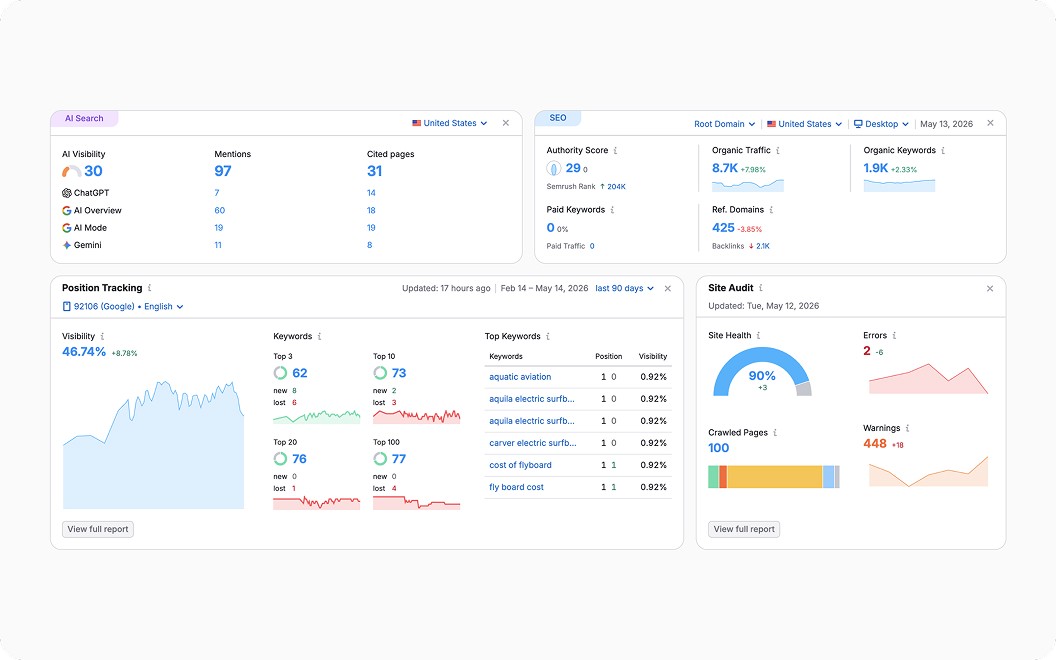This screenshot has width=1056, height=660.
Task: Click the AI Visibility gauge icon
Action: (x=71, y=172)
